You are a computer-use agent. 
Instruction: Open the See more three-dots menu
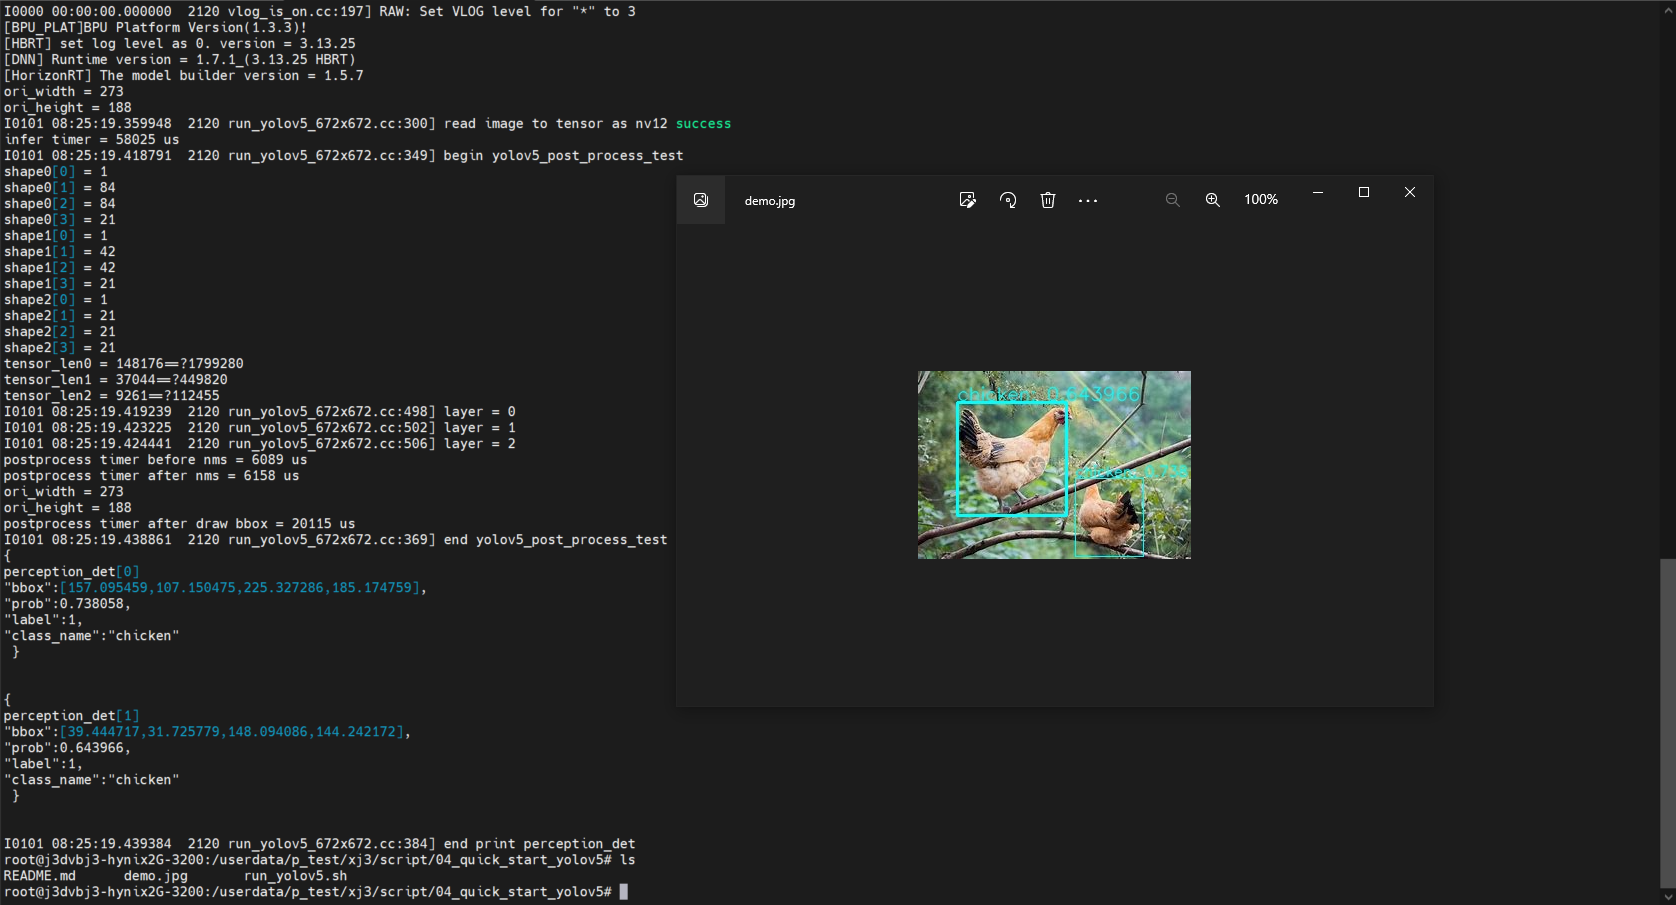point(1088,200)
